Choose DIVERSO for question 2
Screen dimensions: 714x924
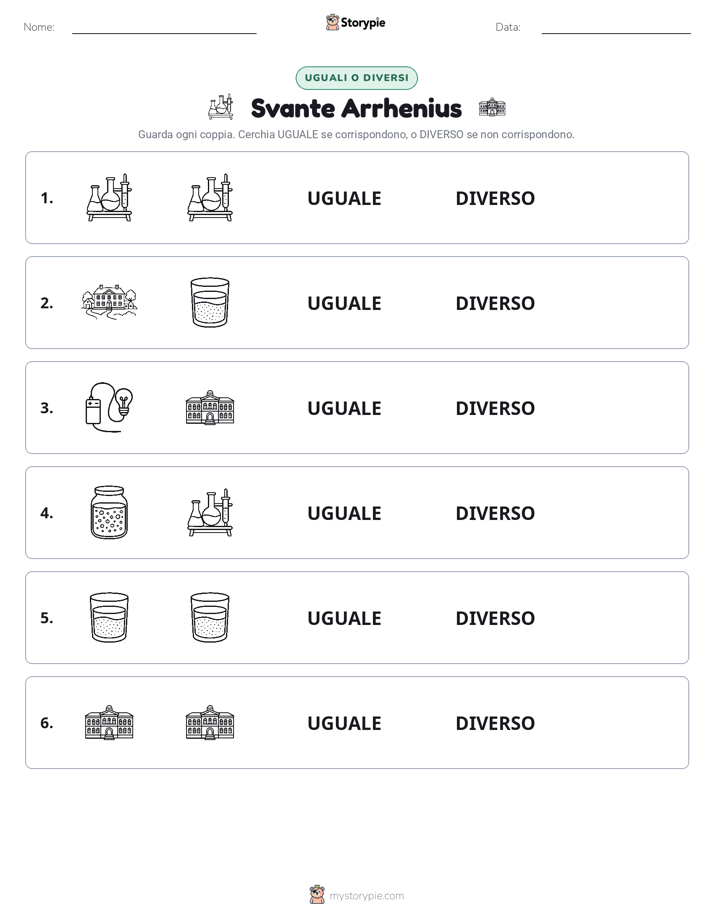point(495,303)
